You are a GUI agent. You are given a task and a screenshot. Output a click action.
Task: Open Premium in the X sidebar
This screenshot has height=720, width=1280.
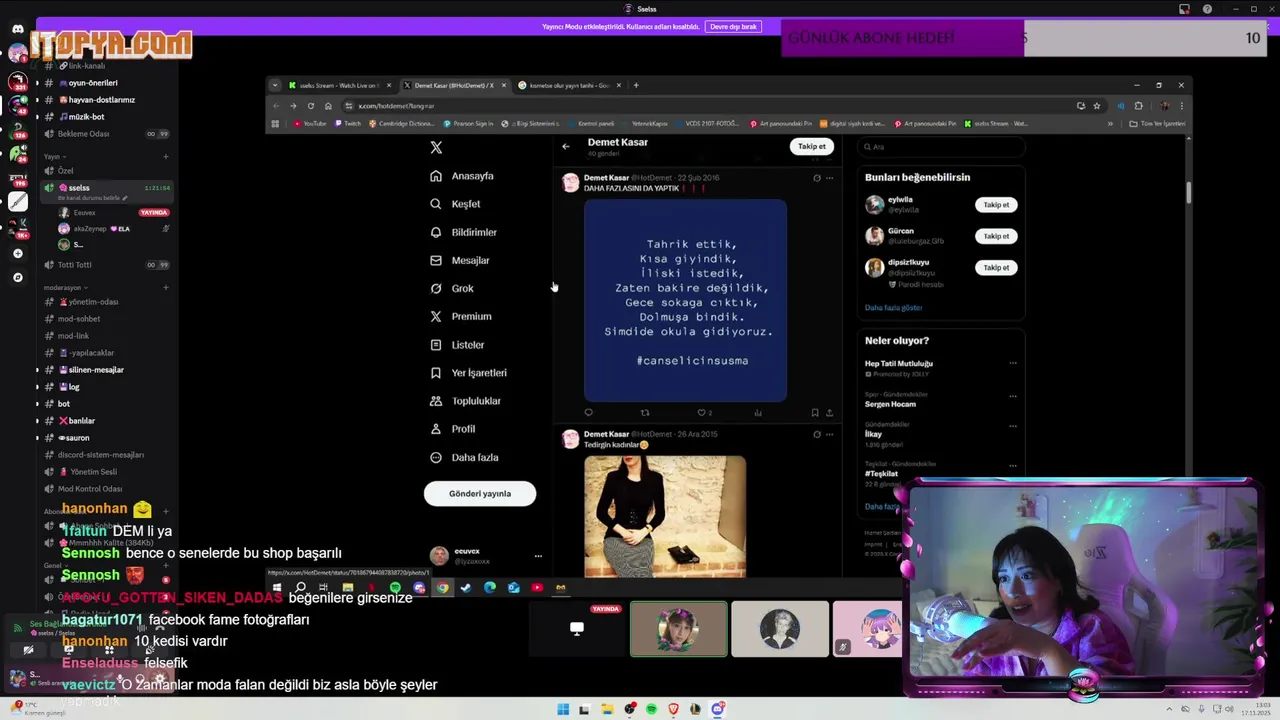pos(460,316)
